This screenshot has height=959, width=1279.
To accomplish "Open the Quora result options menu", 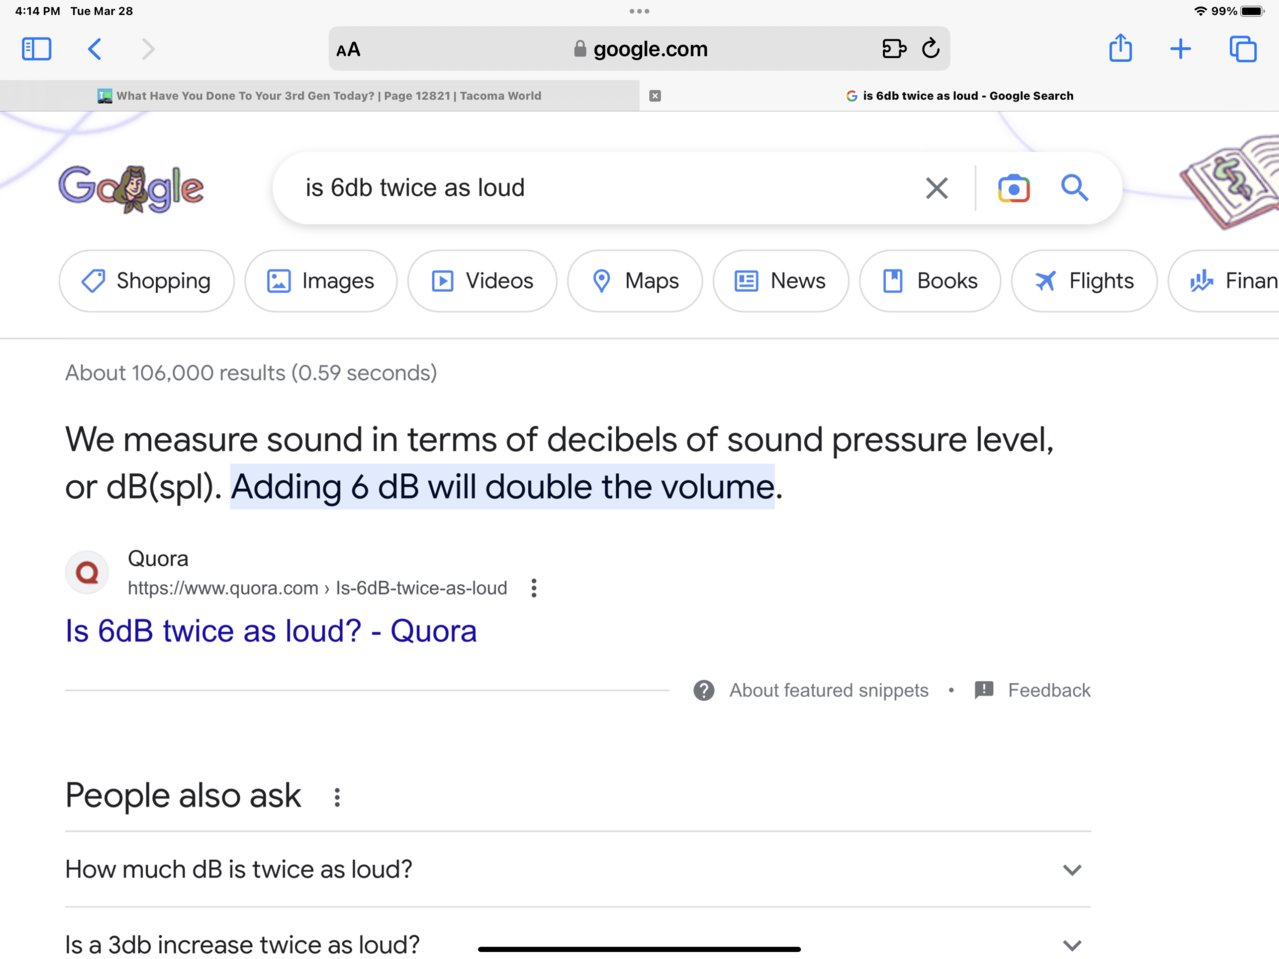I will (534, 588).
